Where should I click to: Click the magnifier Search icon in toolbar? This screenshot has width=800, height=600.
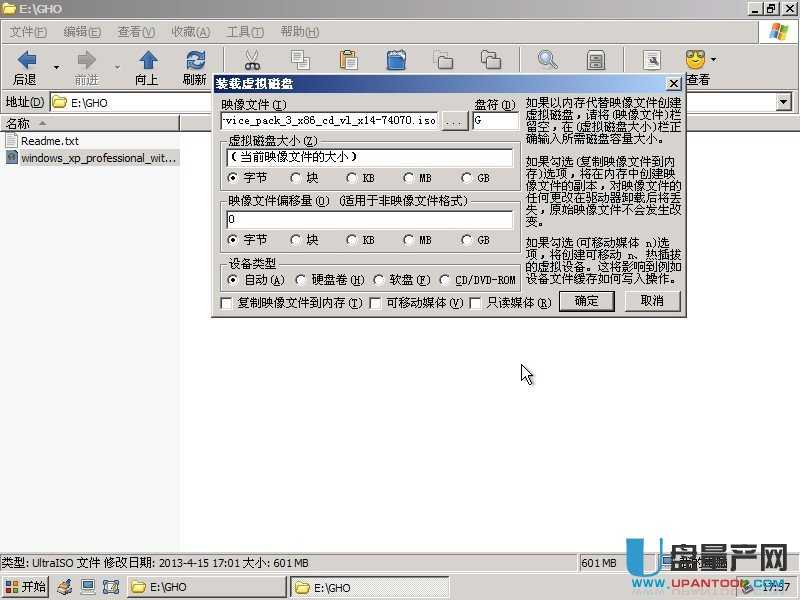547,61
